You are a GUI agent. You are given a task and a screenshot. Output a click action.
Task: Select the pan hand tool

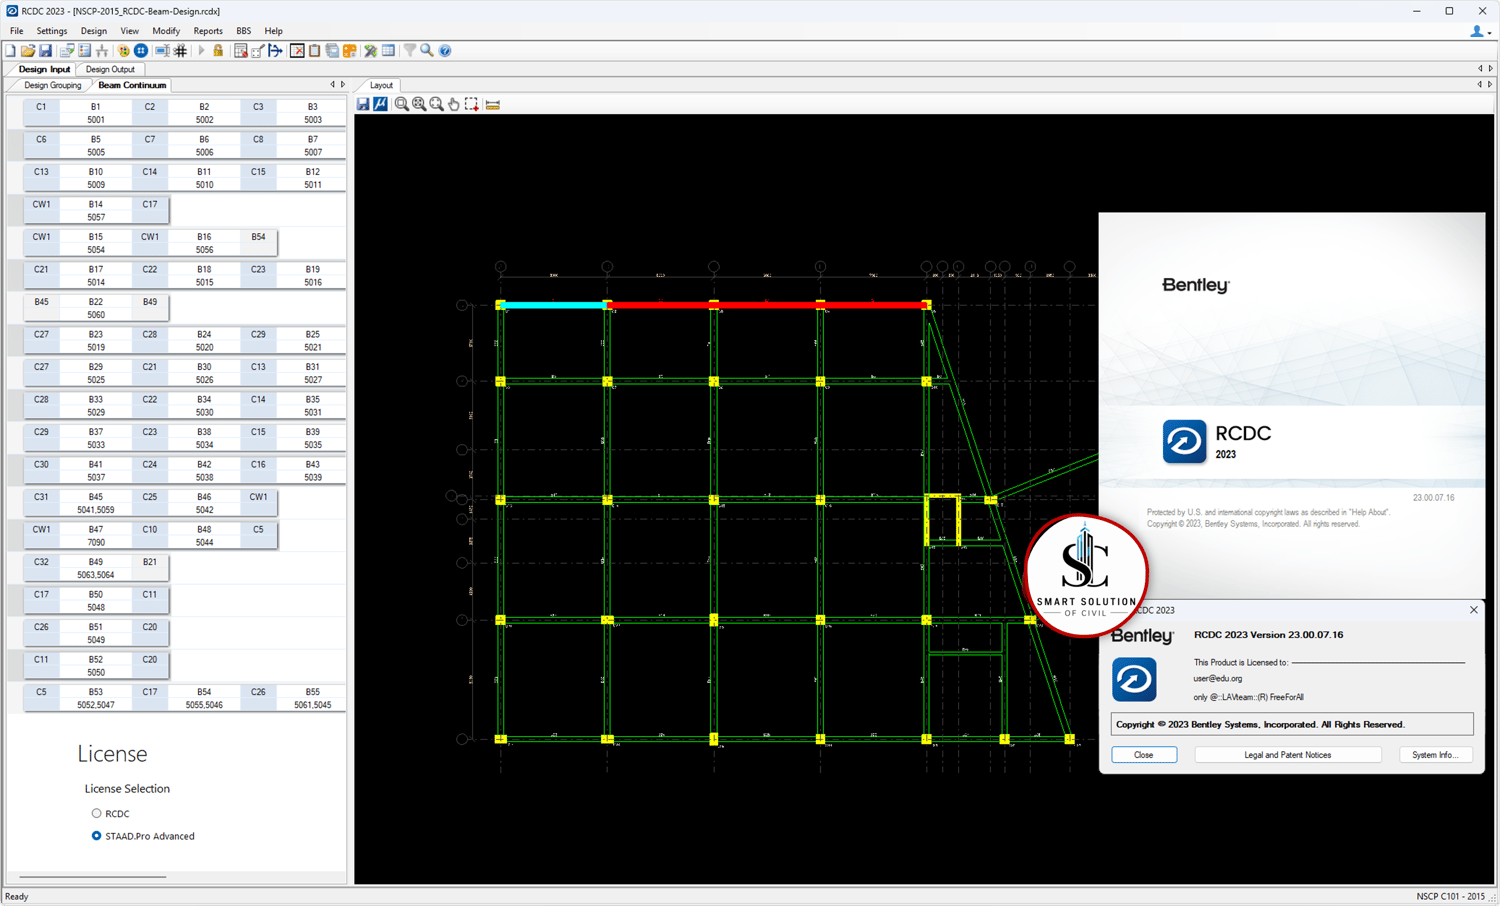pos(454,104)
